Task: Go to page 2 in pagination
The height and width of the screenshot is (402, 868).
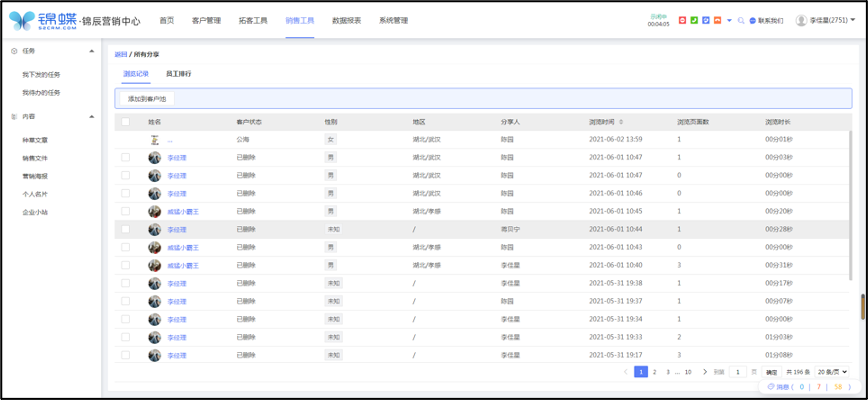Action: [x=654, y=372]
